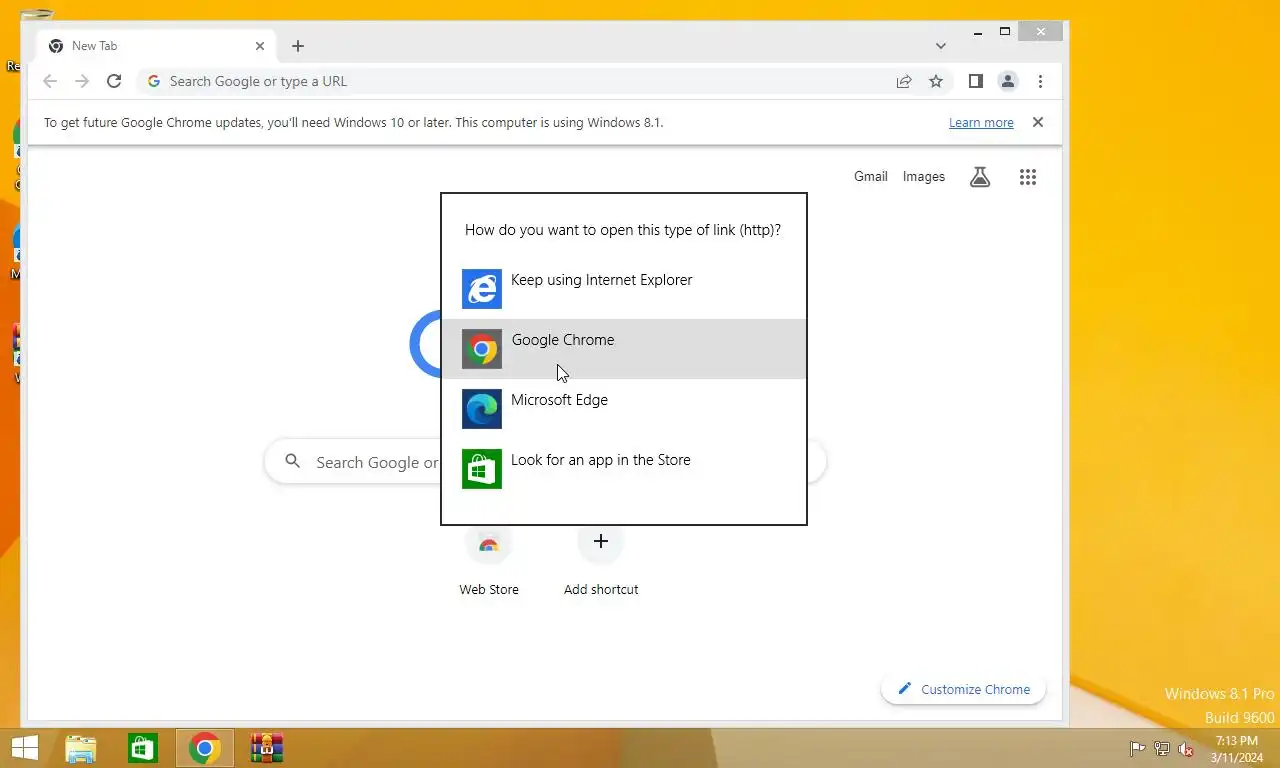Image resolution: width=1280 pixels, height=768 pixels.
Task: Open Gmail link
Action: coord(871,176)
